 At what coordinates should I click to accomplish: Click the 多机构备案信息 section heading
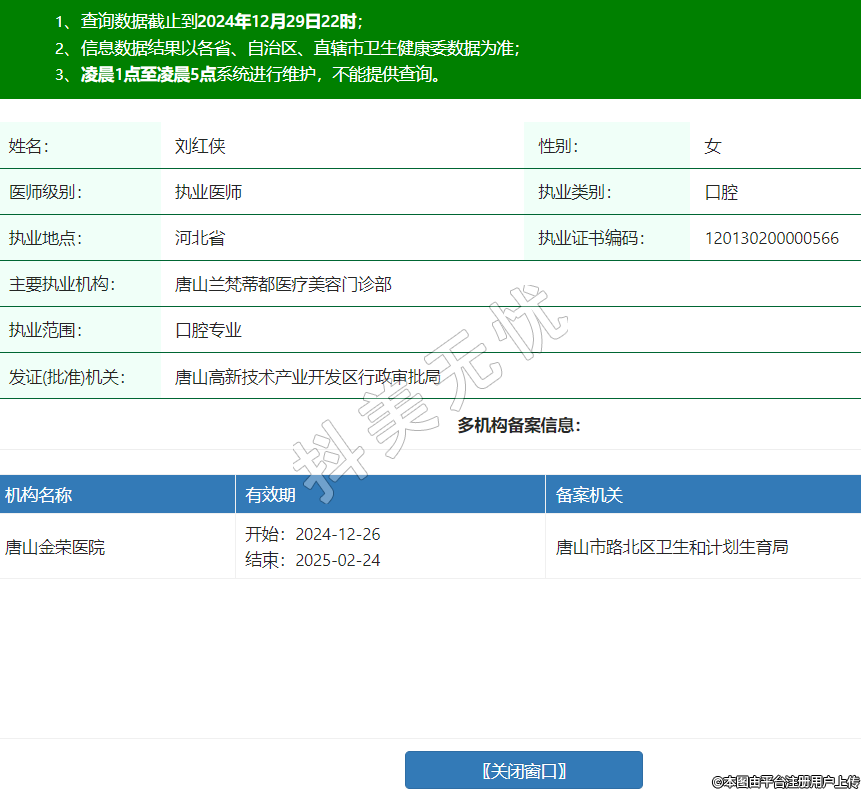click(x=519, y=425)
